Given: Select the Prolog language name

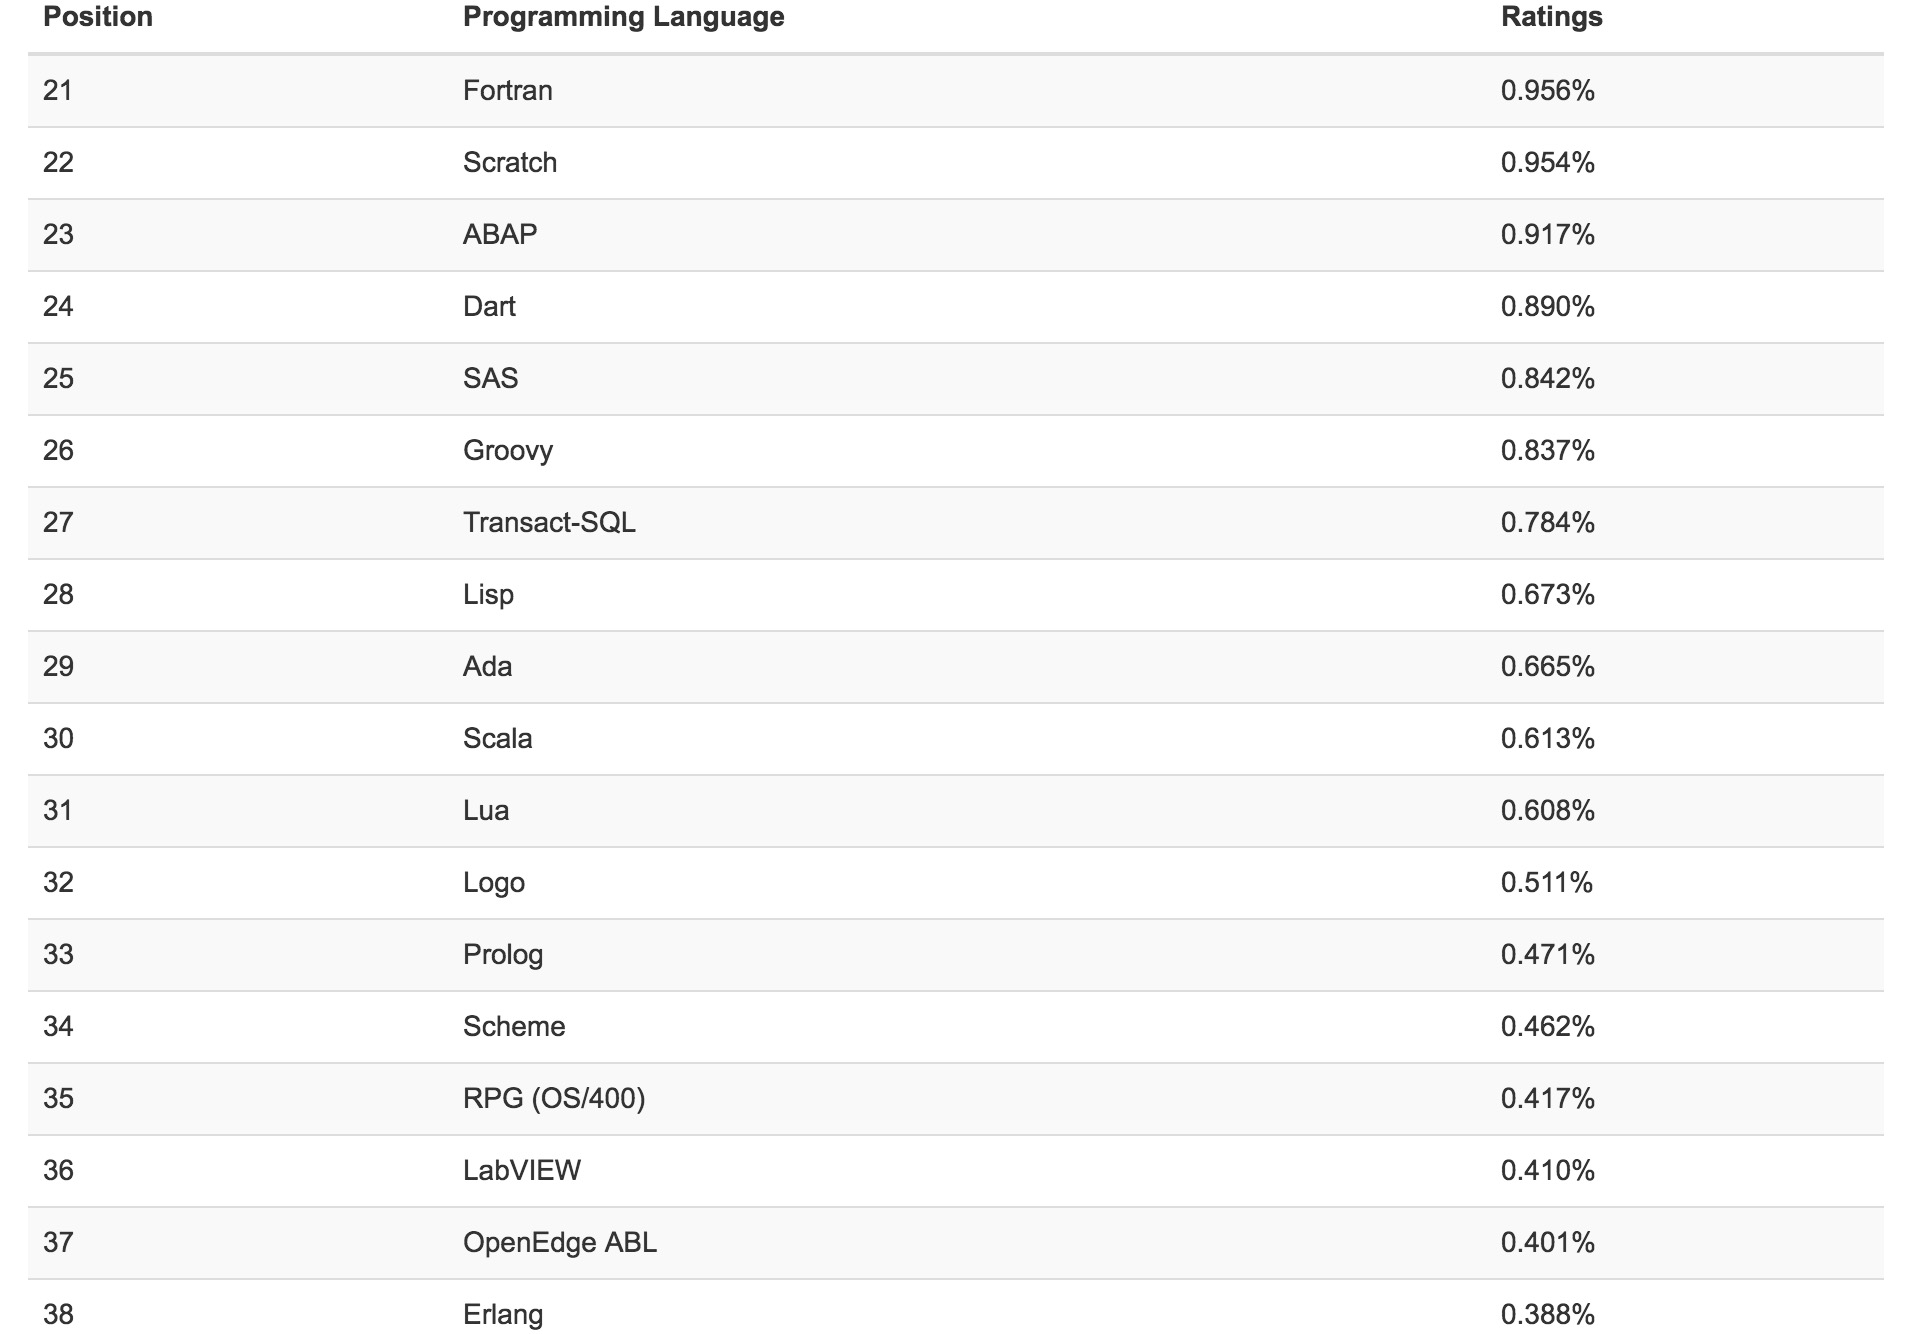Looking at the screenshot, I should pyautogui.click(x=502, y=955).
